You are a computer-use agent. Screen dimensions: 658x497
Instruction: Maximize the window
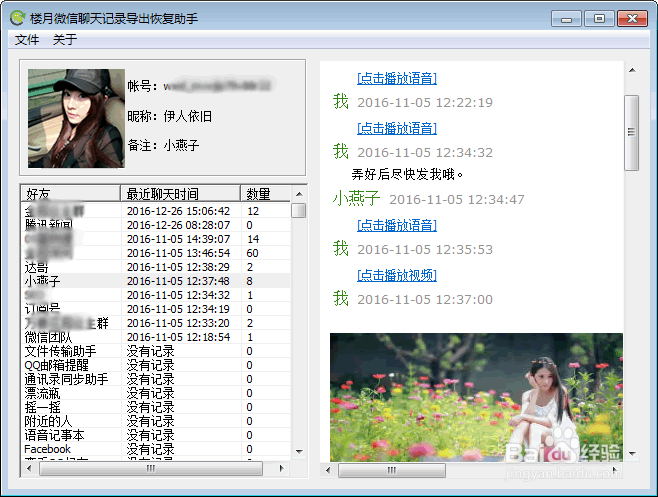599,19
